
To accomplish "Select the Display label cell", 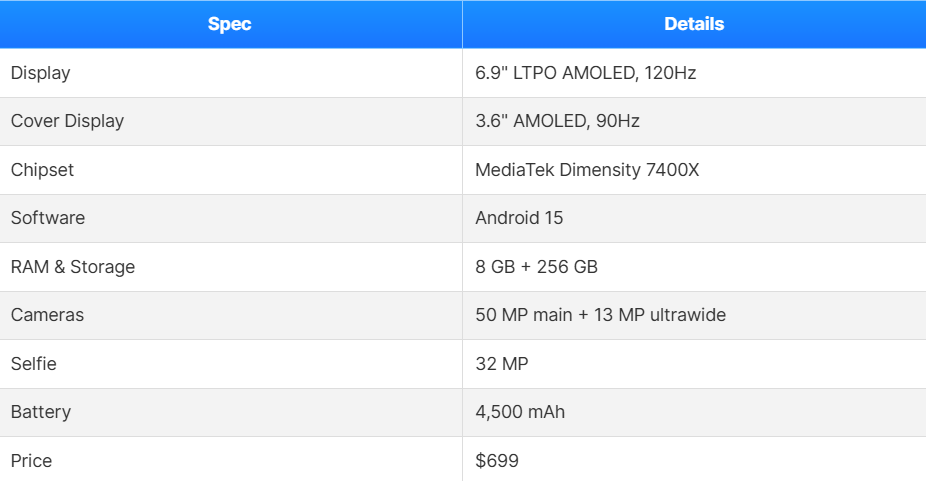I will click(x=41, y=73).
